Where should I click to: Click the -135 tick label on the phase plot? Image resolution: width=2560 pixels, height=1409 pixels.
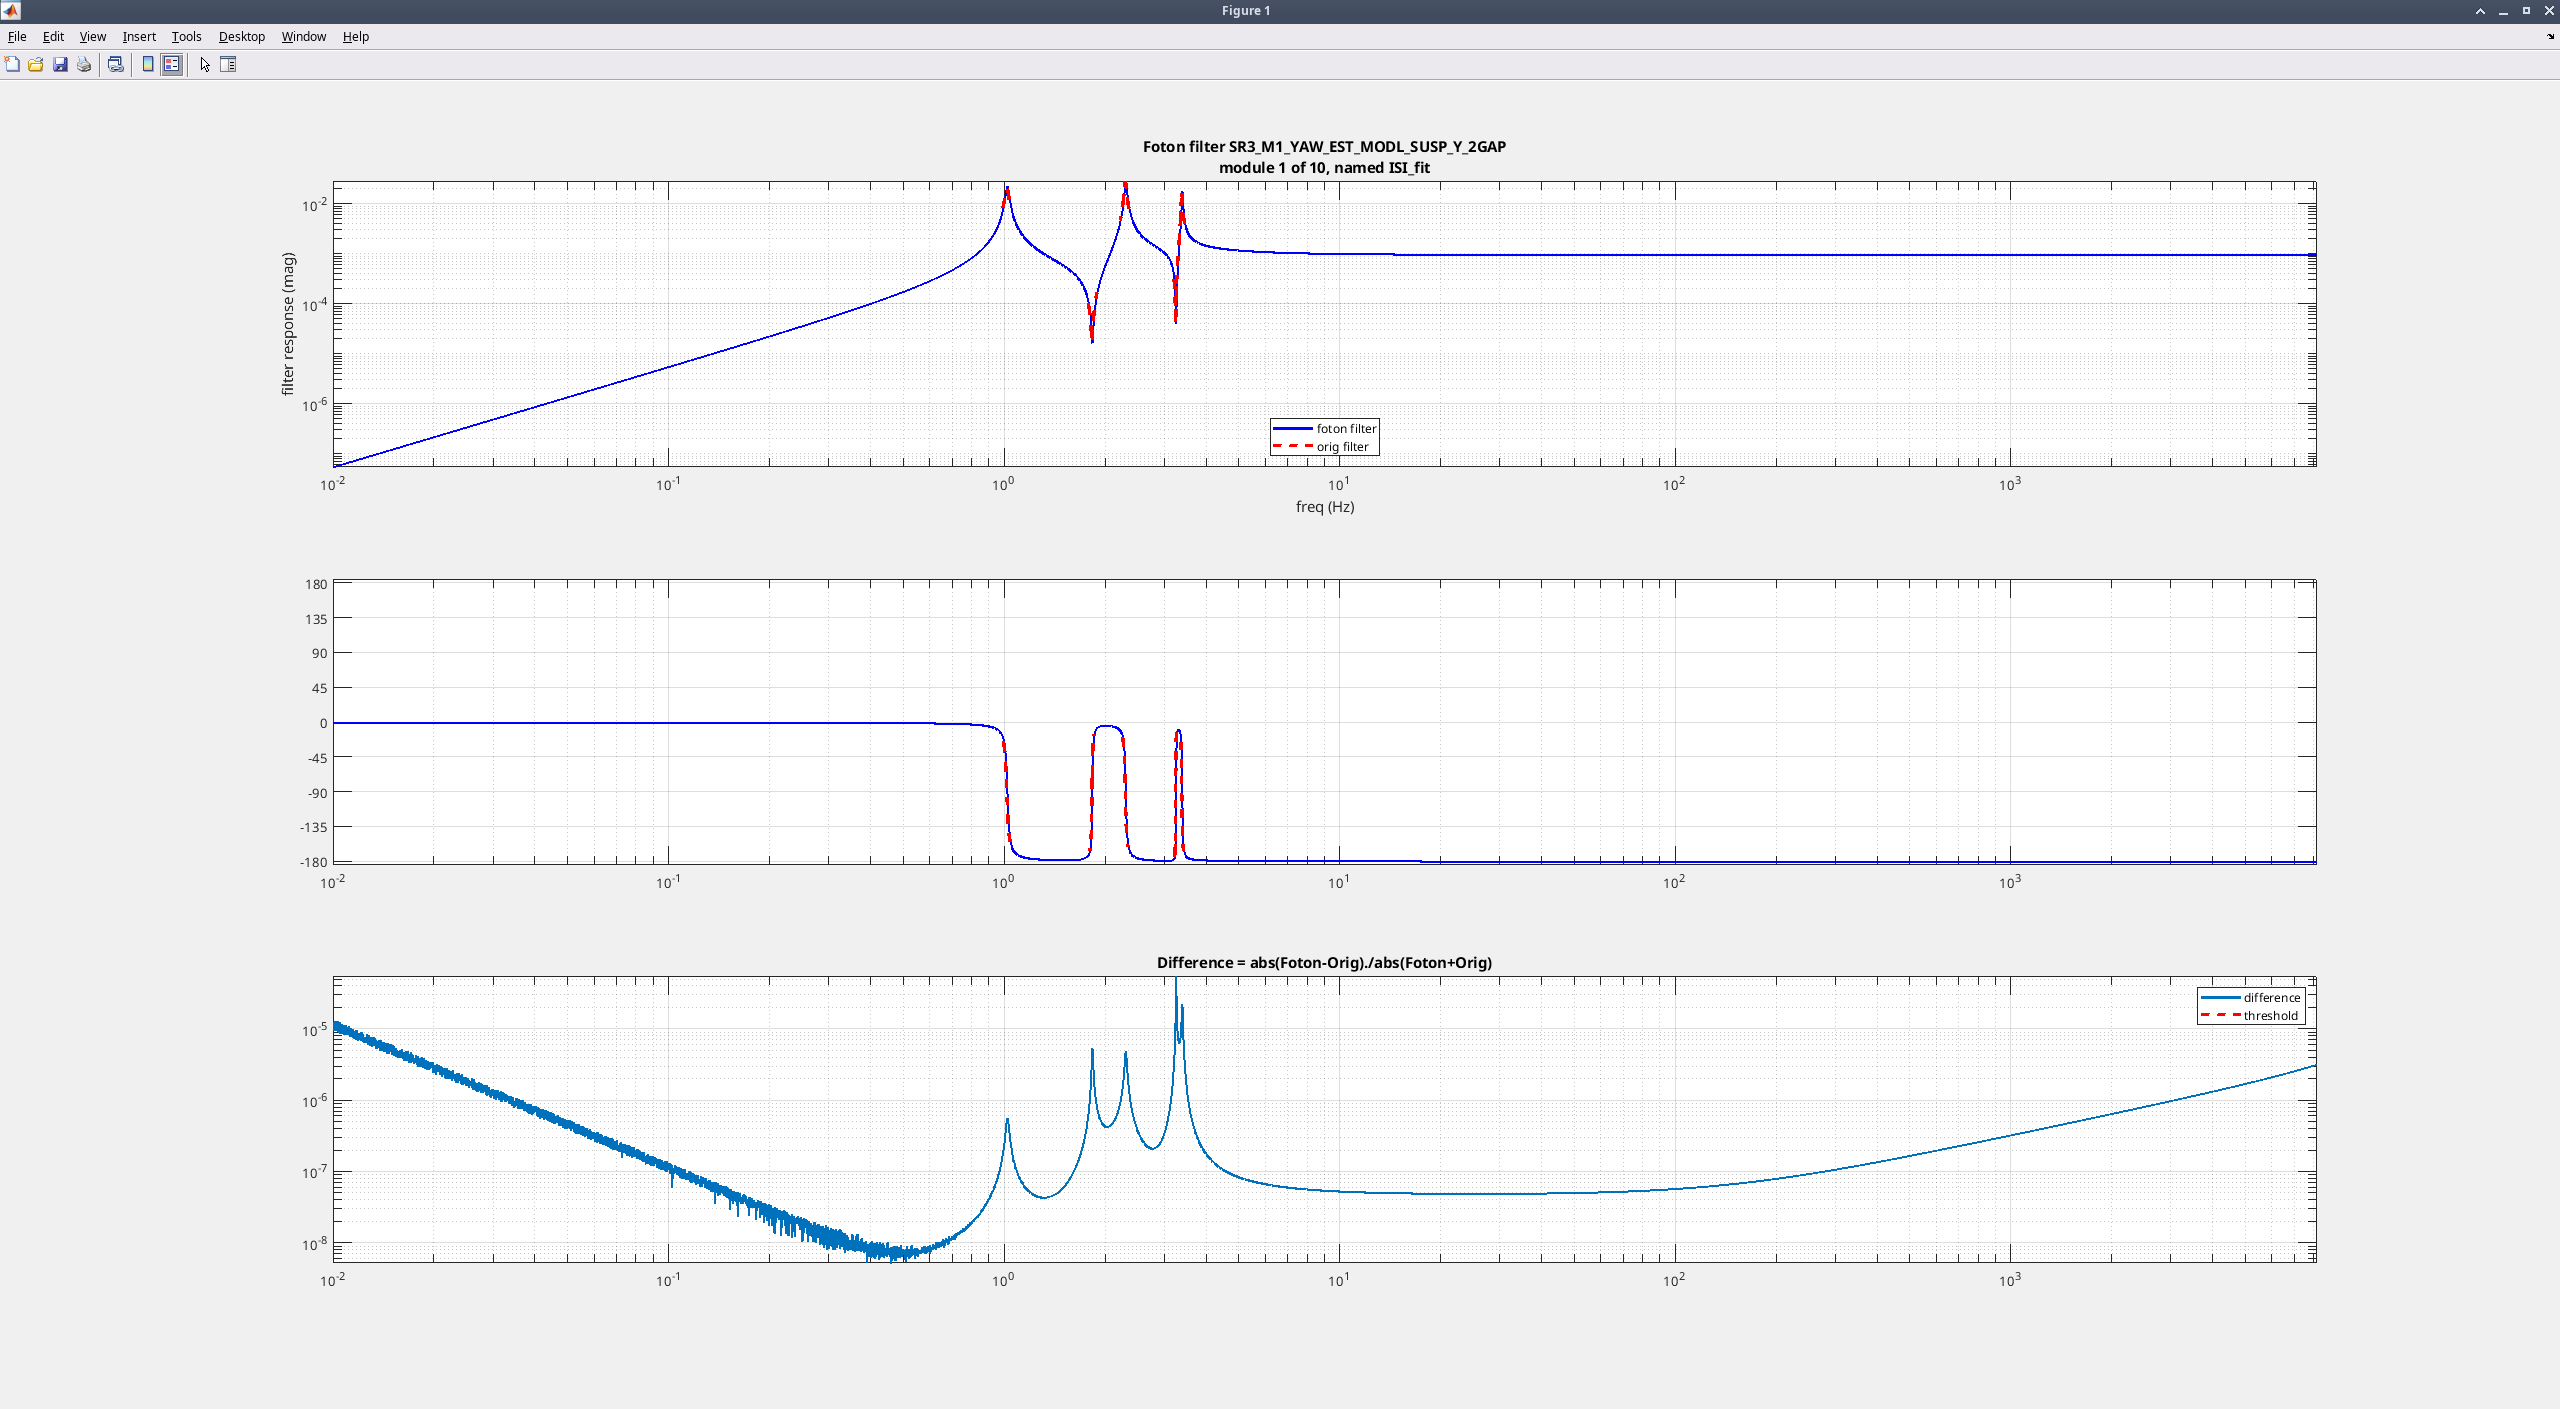[314, 827]
